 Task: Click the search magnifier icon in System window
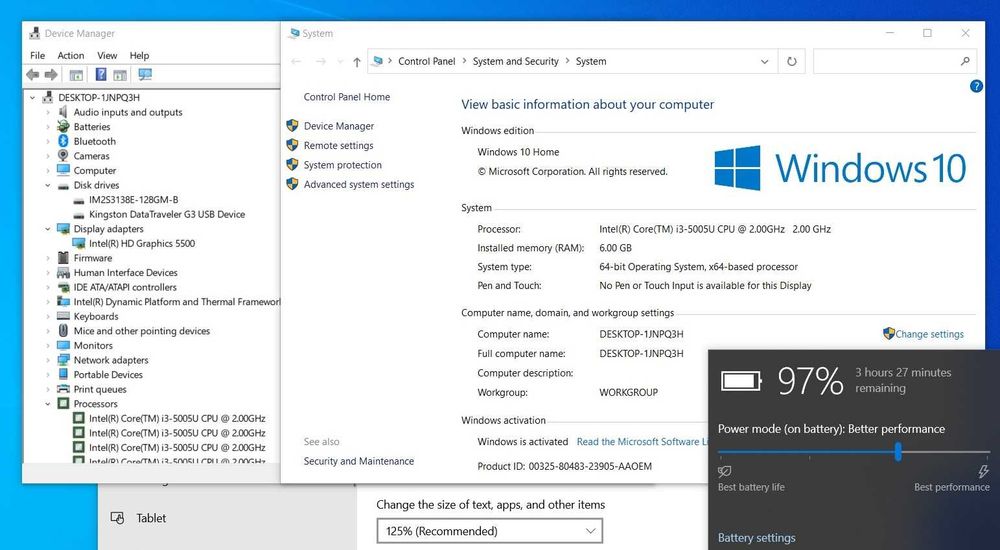(x=965, y=61)
